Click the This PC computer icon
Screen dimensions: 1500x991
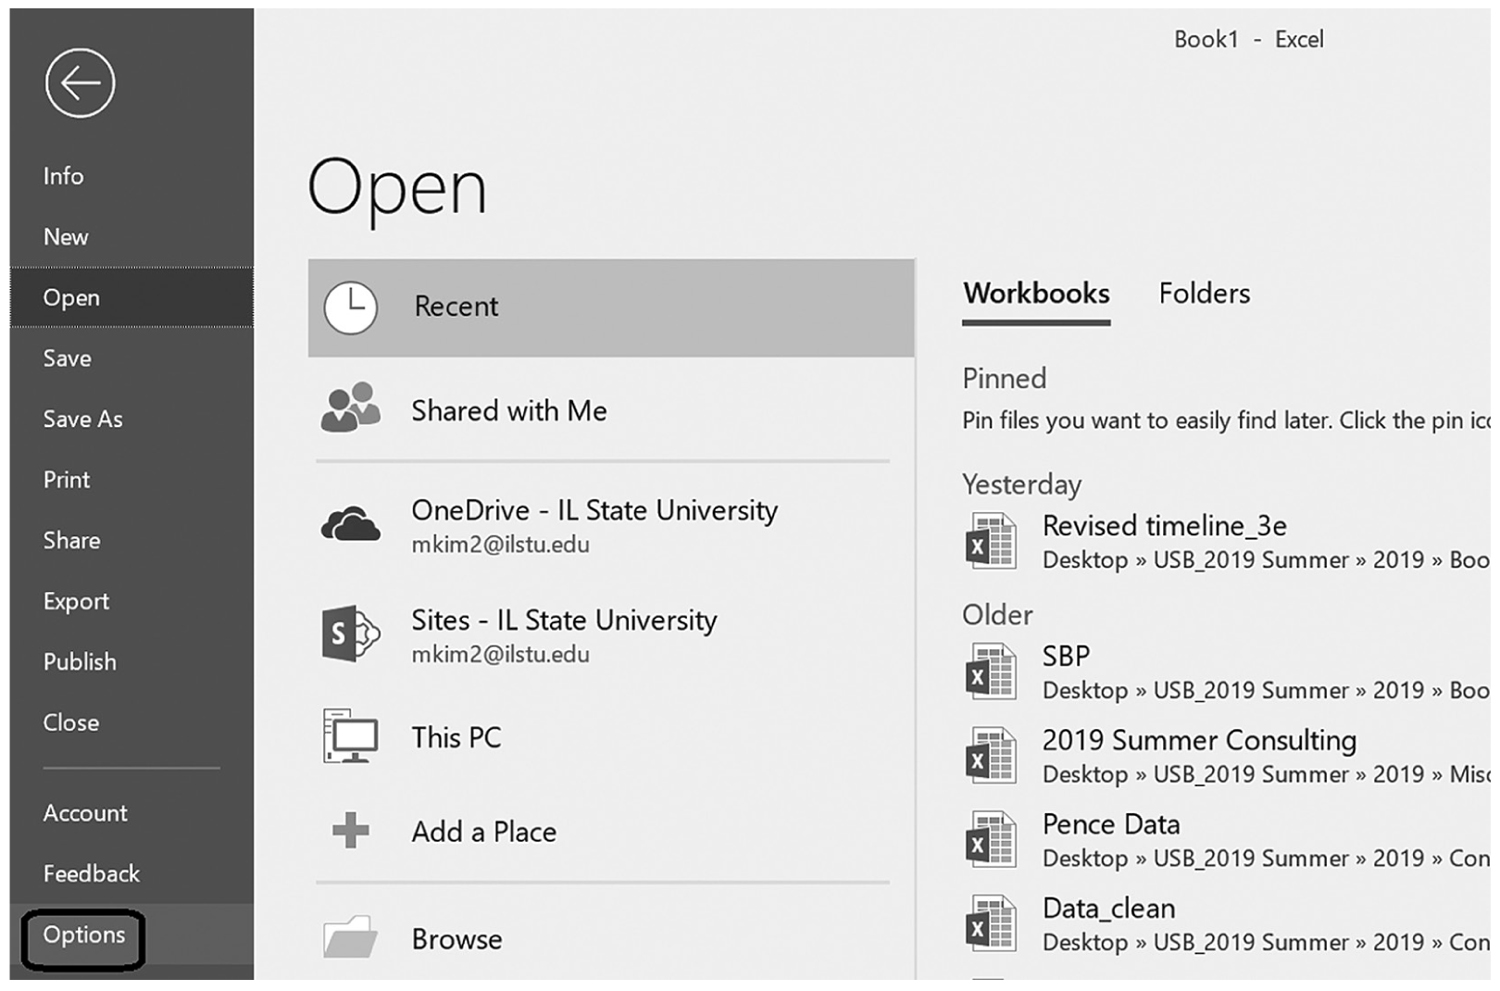pos(350,736)
